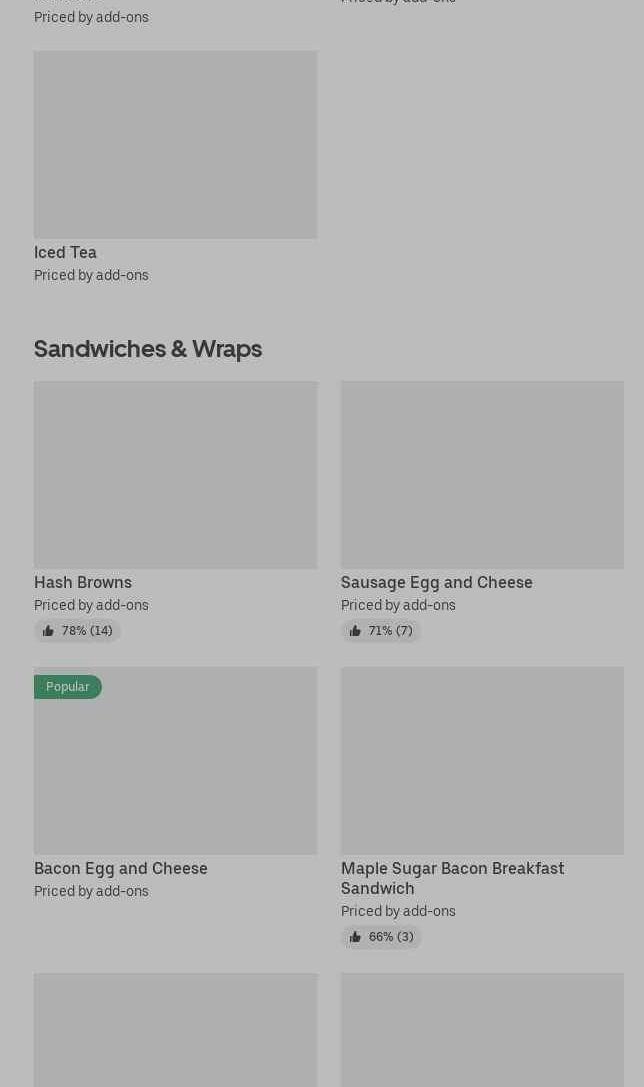This screenshot has width=644, height=1087.
Task: Open the Hash Browns item photo
Action: pos(175,474)
